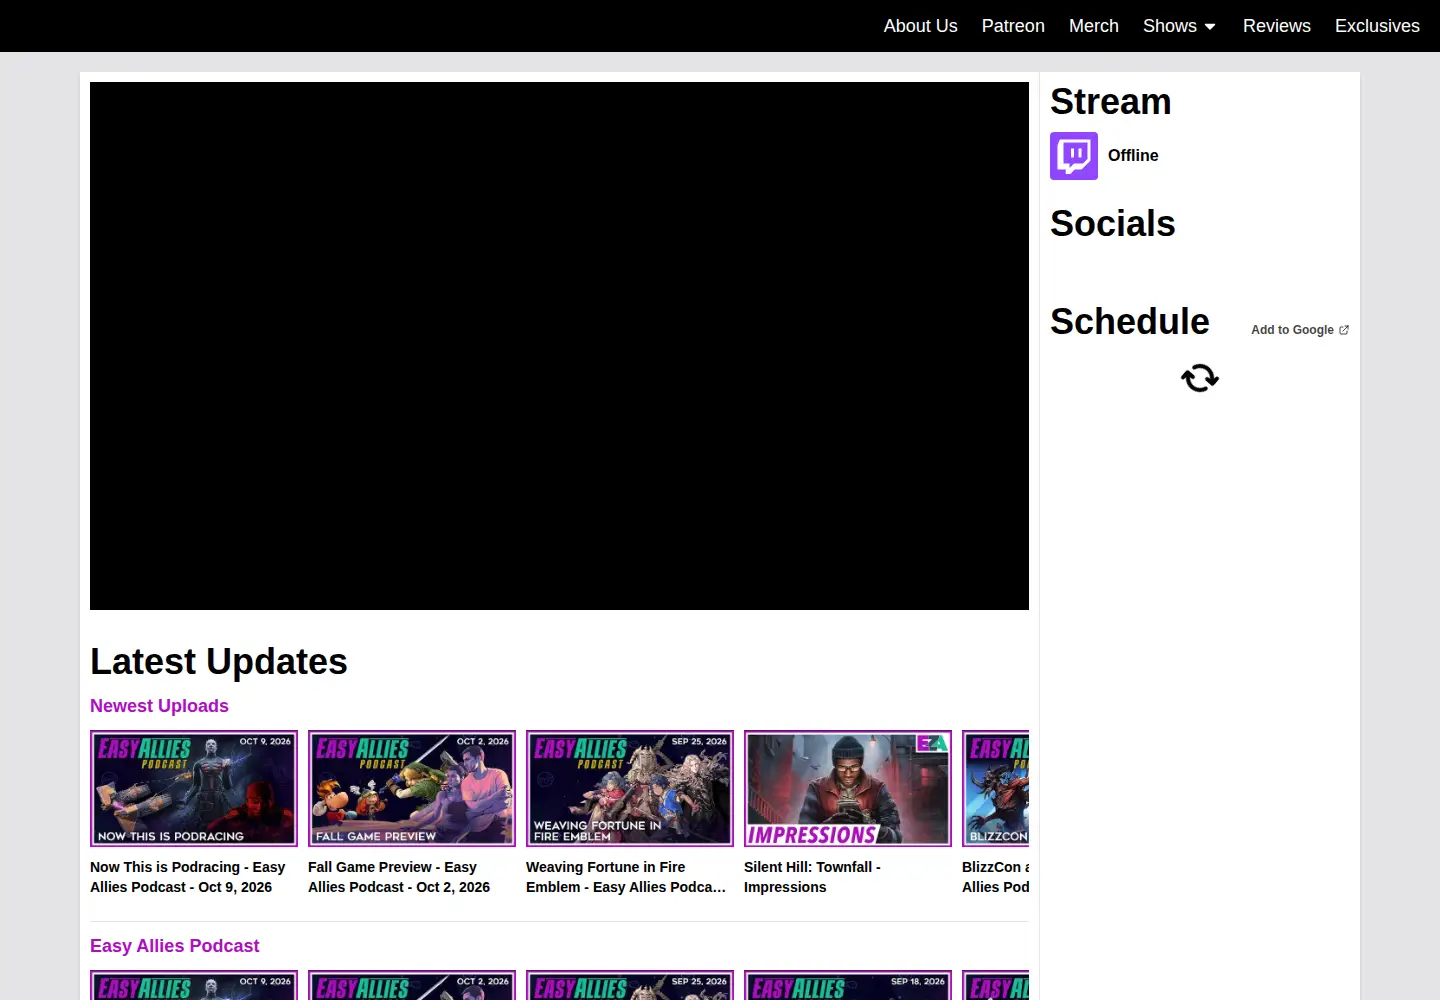Expand the Shows dropdown menu
1440x1000 pixels.
click(1180, 26)
